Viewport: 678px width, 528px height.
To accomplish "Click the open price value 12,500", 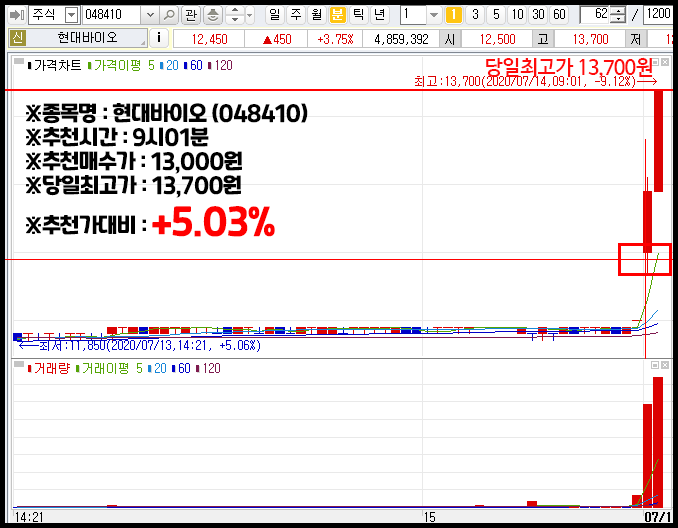I will point(497,39).
